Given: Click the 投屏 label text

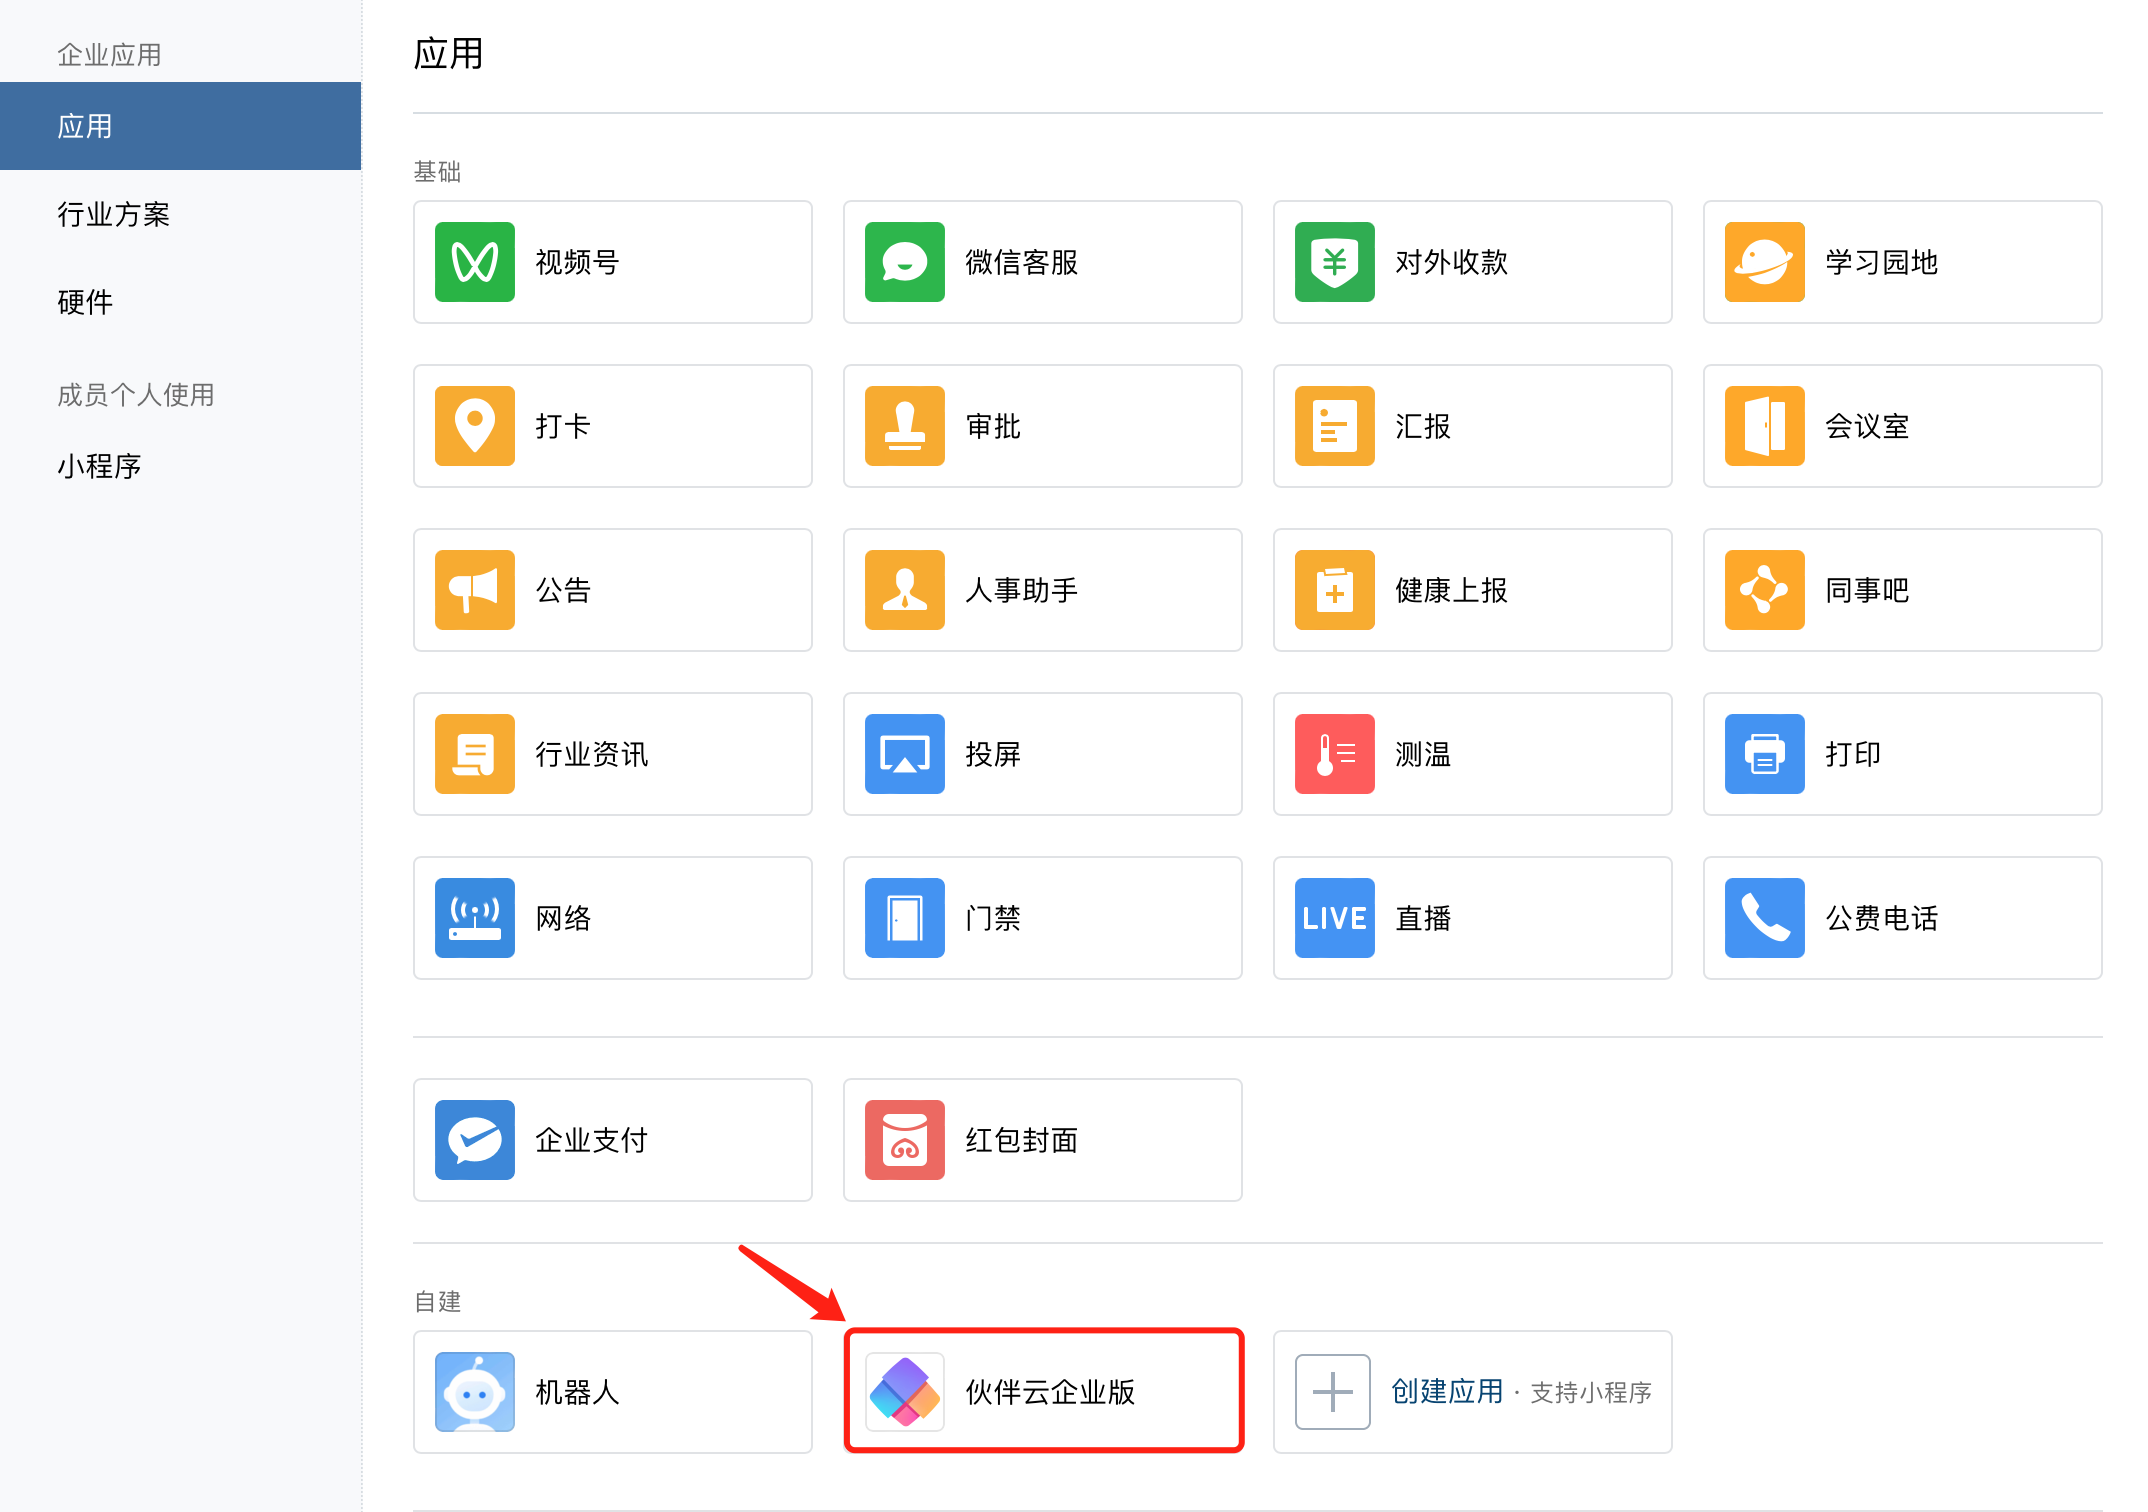Looking at the screenshot, I should point(993,754).
